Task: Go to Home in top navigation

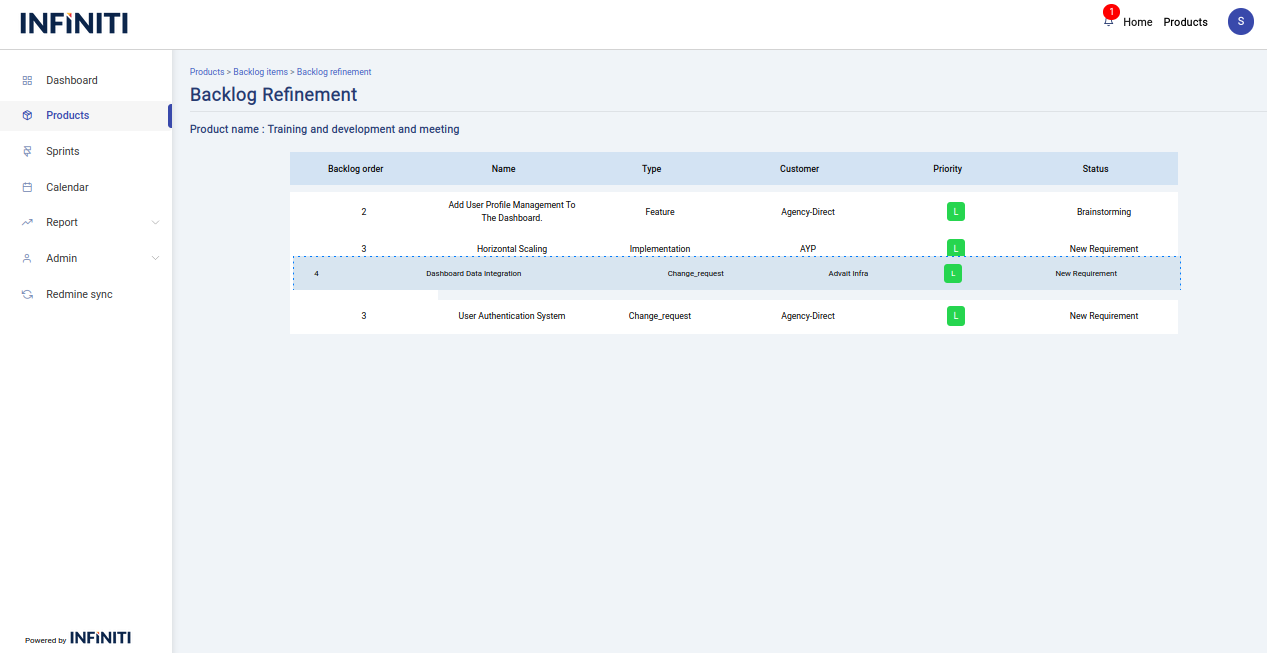Action: (x=1137, y=22)
